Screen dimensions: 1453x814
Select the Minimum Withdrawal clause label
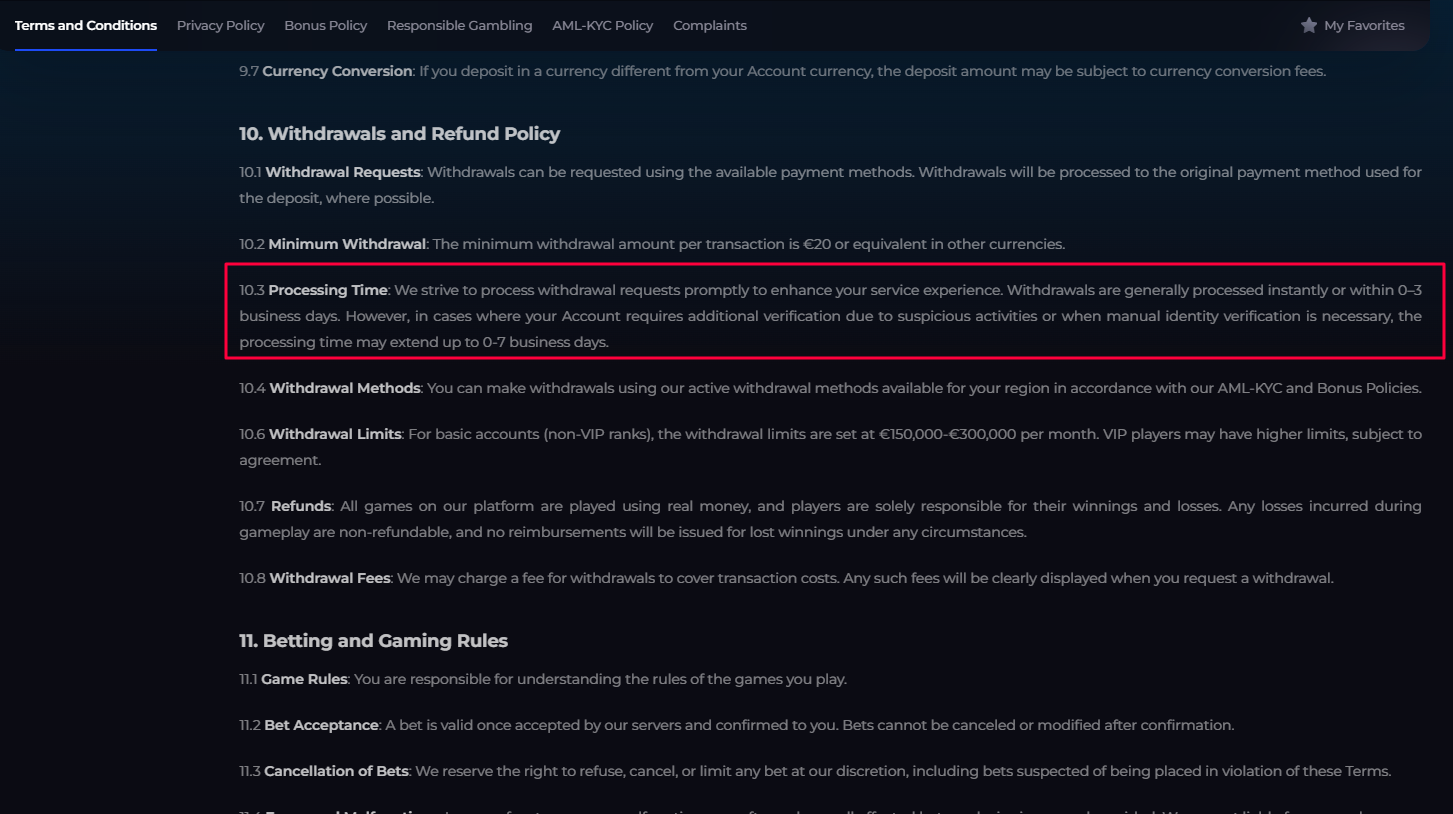[347, 245]
